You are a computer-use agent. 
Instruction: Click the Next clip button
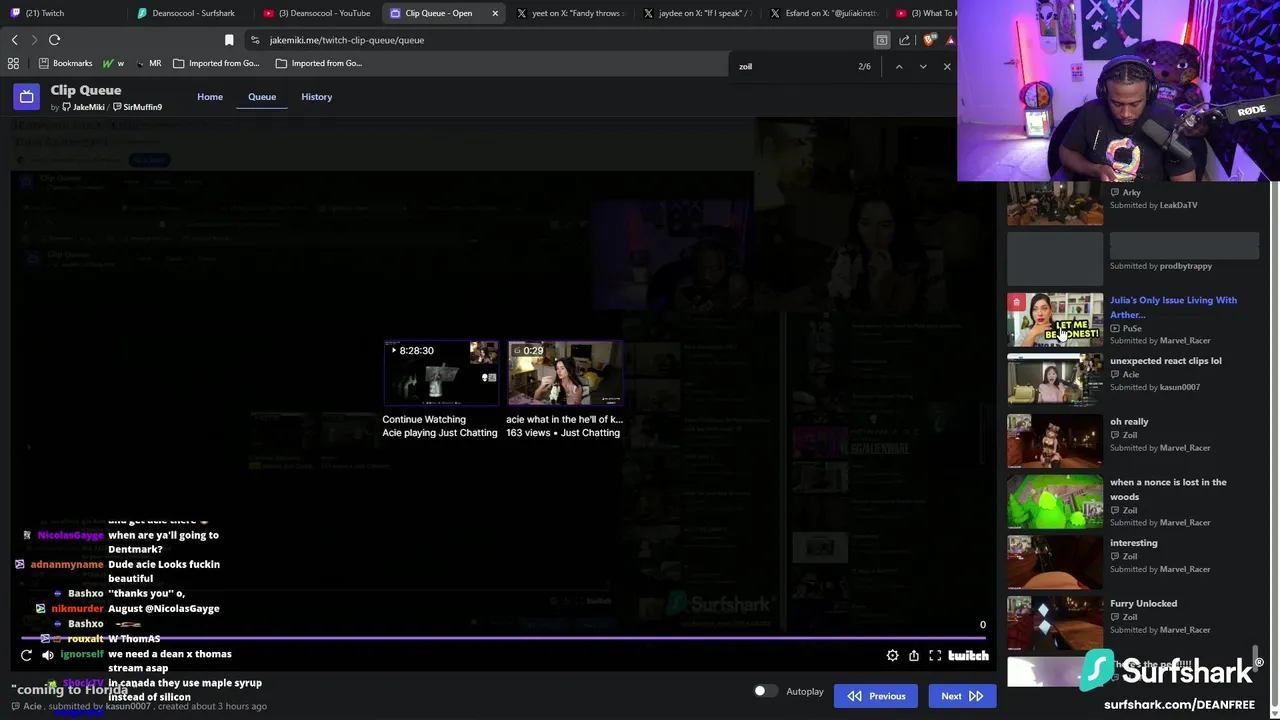962,696
